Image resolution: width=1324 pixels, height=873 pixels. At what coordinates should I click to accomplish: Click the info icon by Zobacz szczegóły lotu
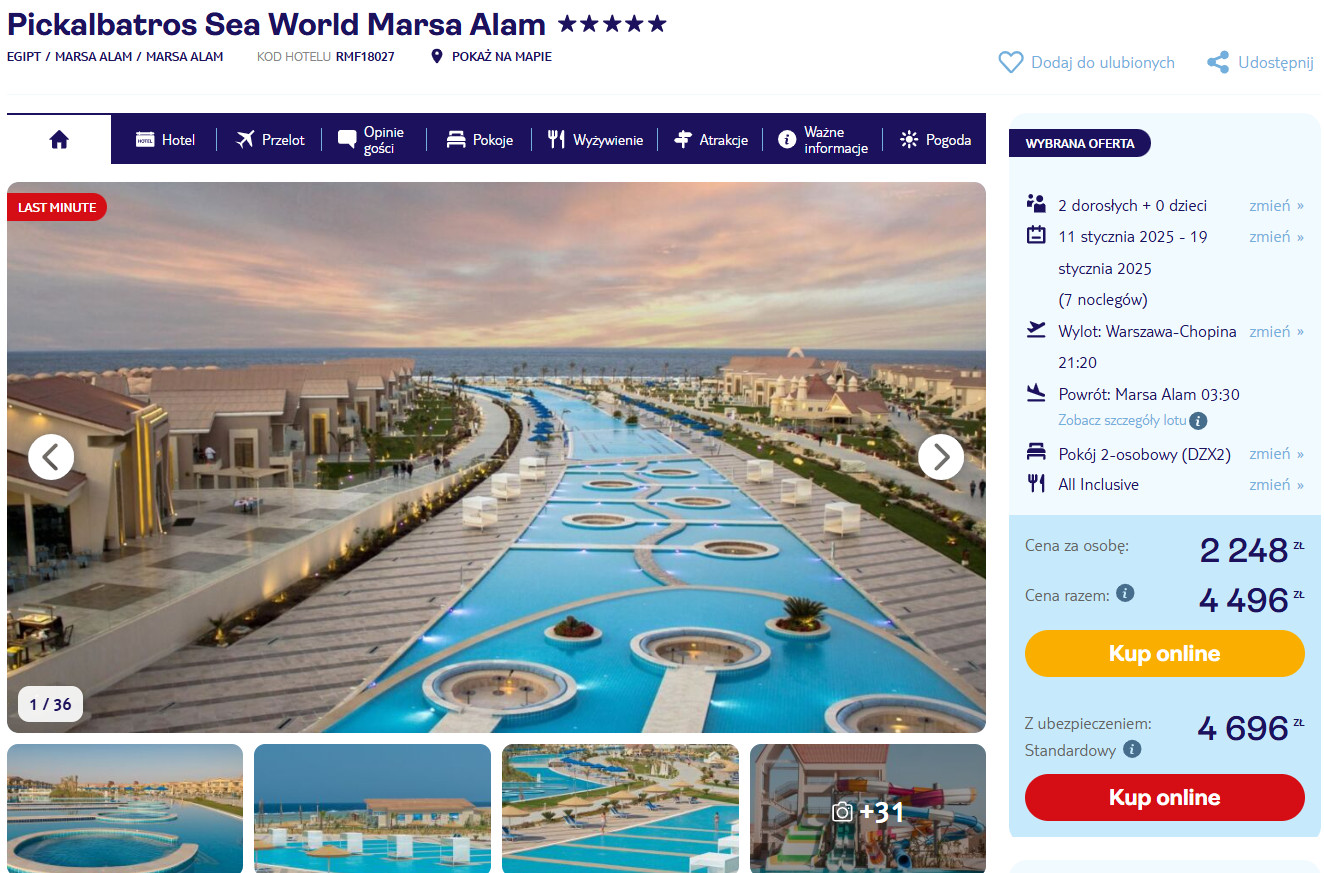click(1198, 421)
